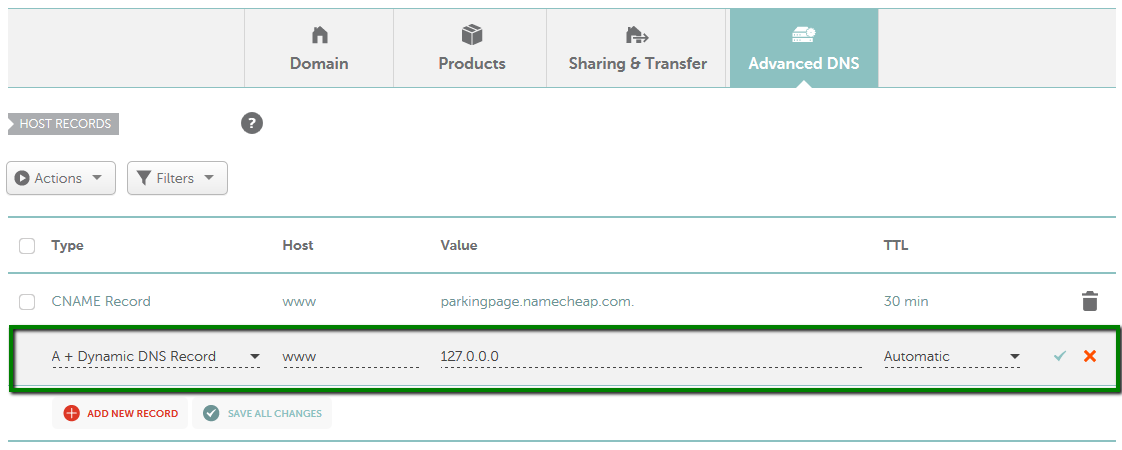The height and width of the screenshot is (450, 1122).
Task: Click the 127.0.0.0 value input field
Action: [651, 356]
